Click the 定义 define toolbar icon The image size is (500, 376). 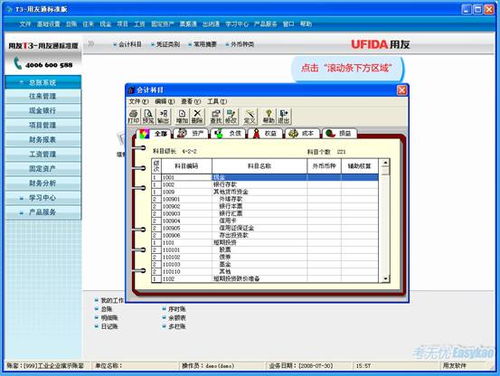tap(250, 116)
